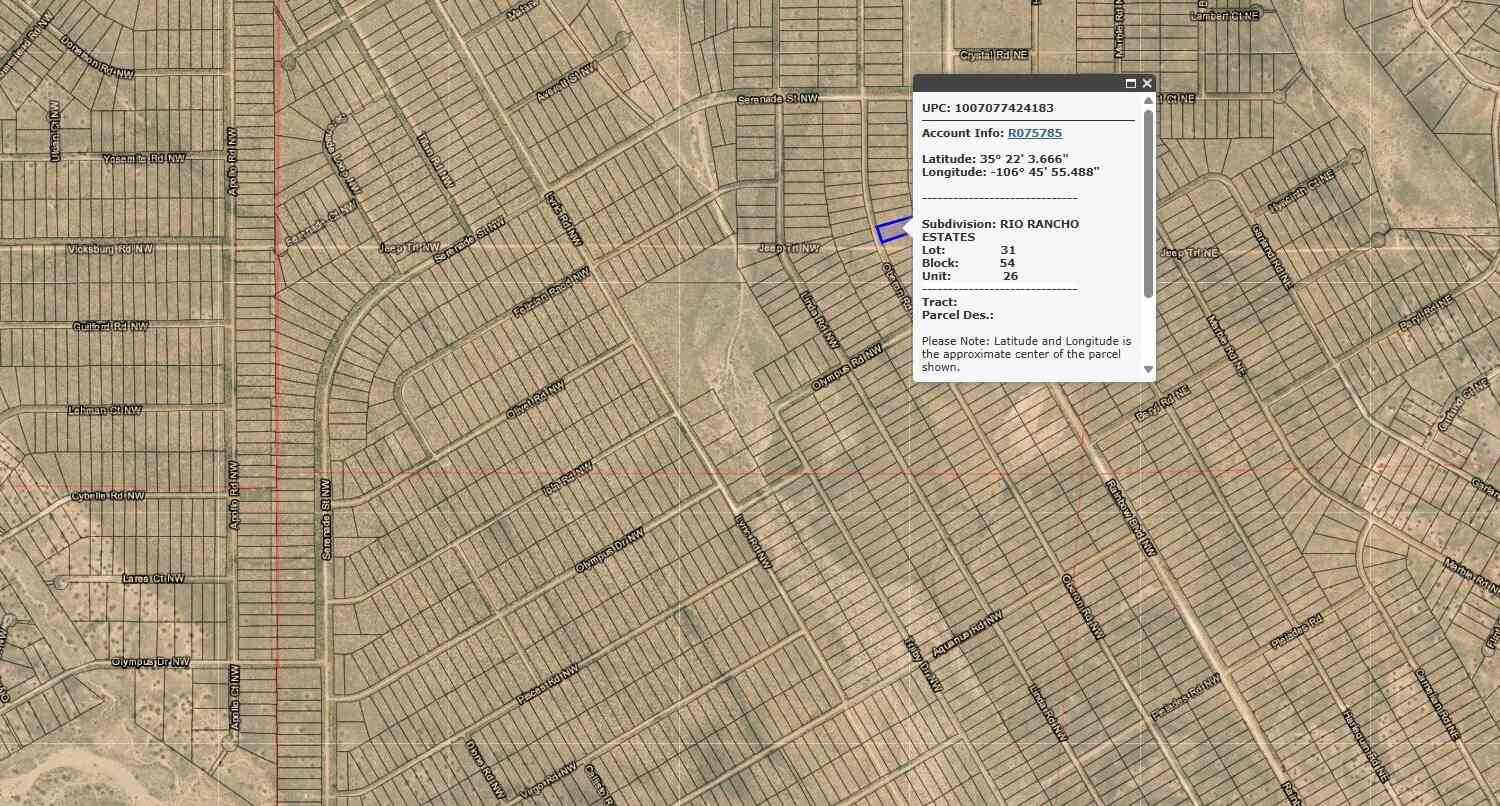Click the Vicksburg Rd NW road label
This screenshot has height=806, width=1500.
click(109, 248)
